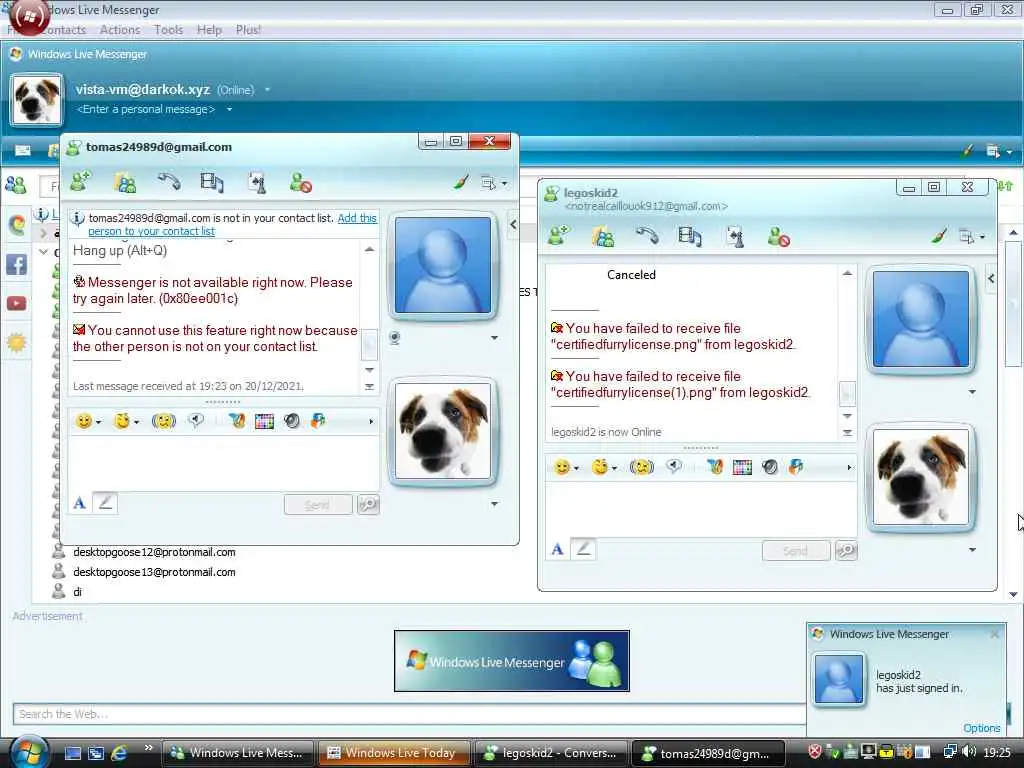Toggle handwriting mode in tomas24989d window
This screenshot has height=768, width=1024.
105,503
